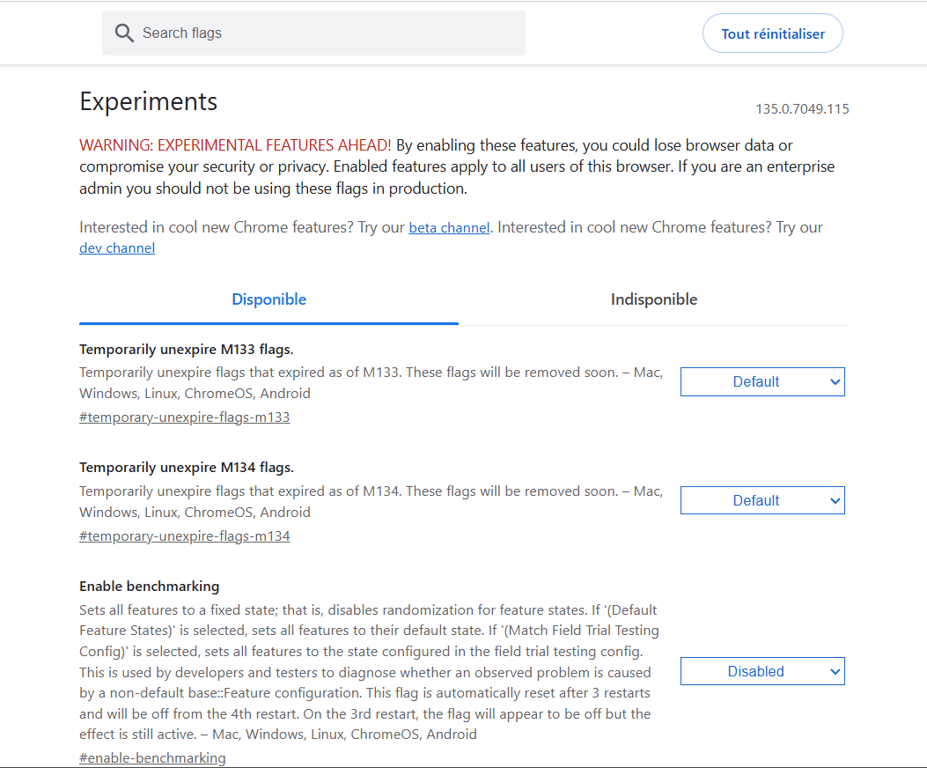Open the dropdown for Temporarily unexpire M133 flags
The height and width of the screenshot is (768, 927).
762,381
